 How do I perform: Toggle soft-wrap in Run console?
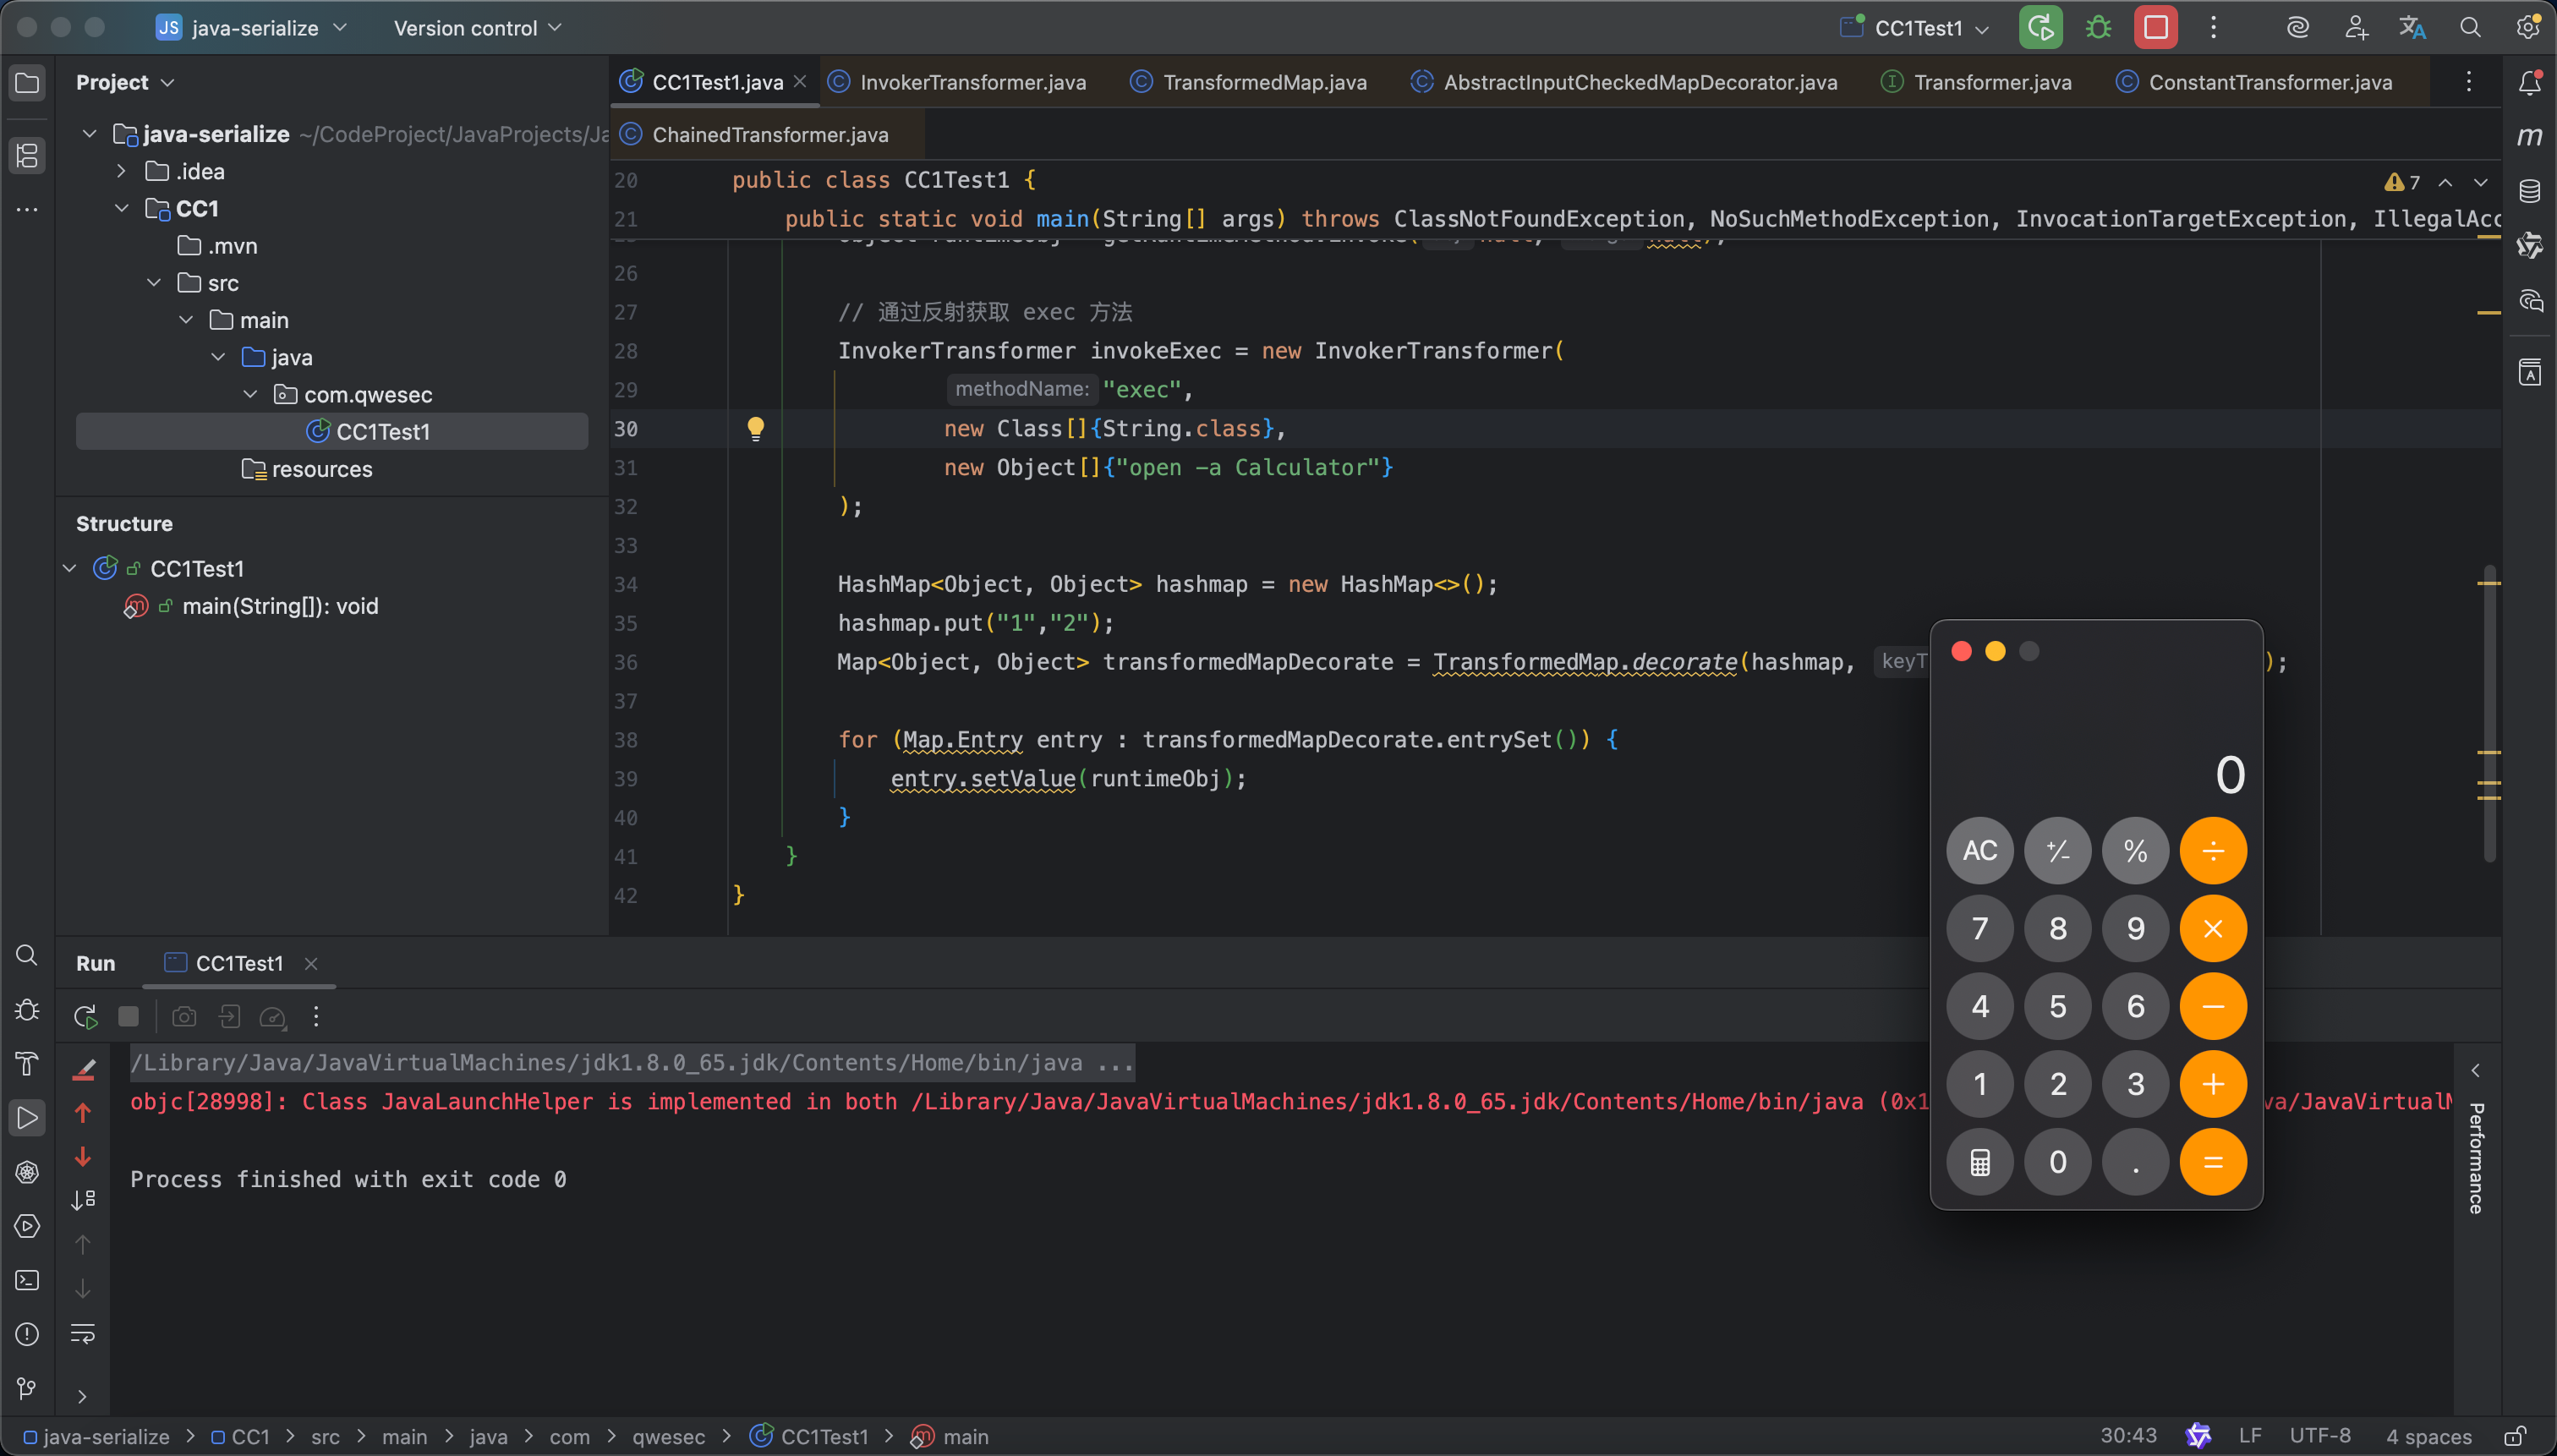(83, 1333)
